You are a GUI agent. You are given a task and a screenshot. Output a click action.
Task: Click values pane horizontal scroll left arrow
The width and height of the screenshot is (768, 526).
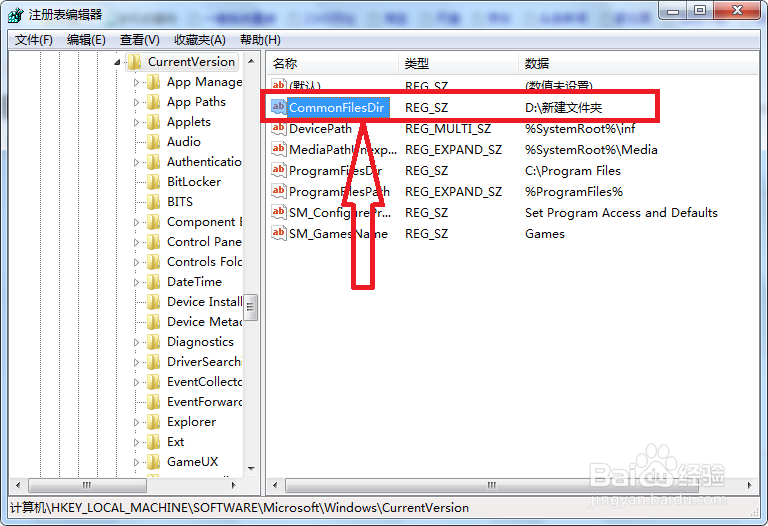275,485
